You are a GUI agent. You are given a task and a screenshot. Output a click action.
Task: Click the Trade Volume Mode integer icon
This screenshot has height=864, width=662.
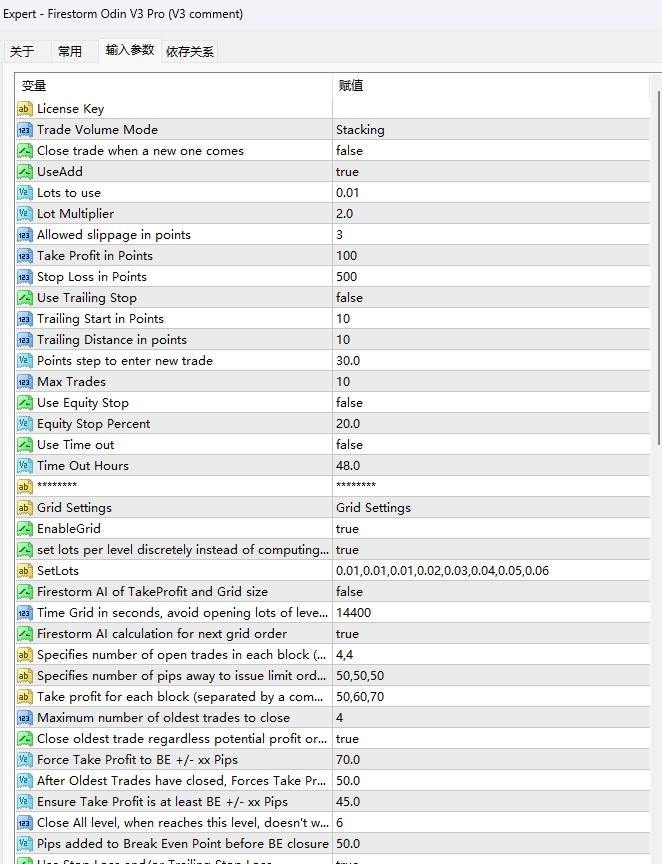pos(24,130)
